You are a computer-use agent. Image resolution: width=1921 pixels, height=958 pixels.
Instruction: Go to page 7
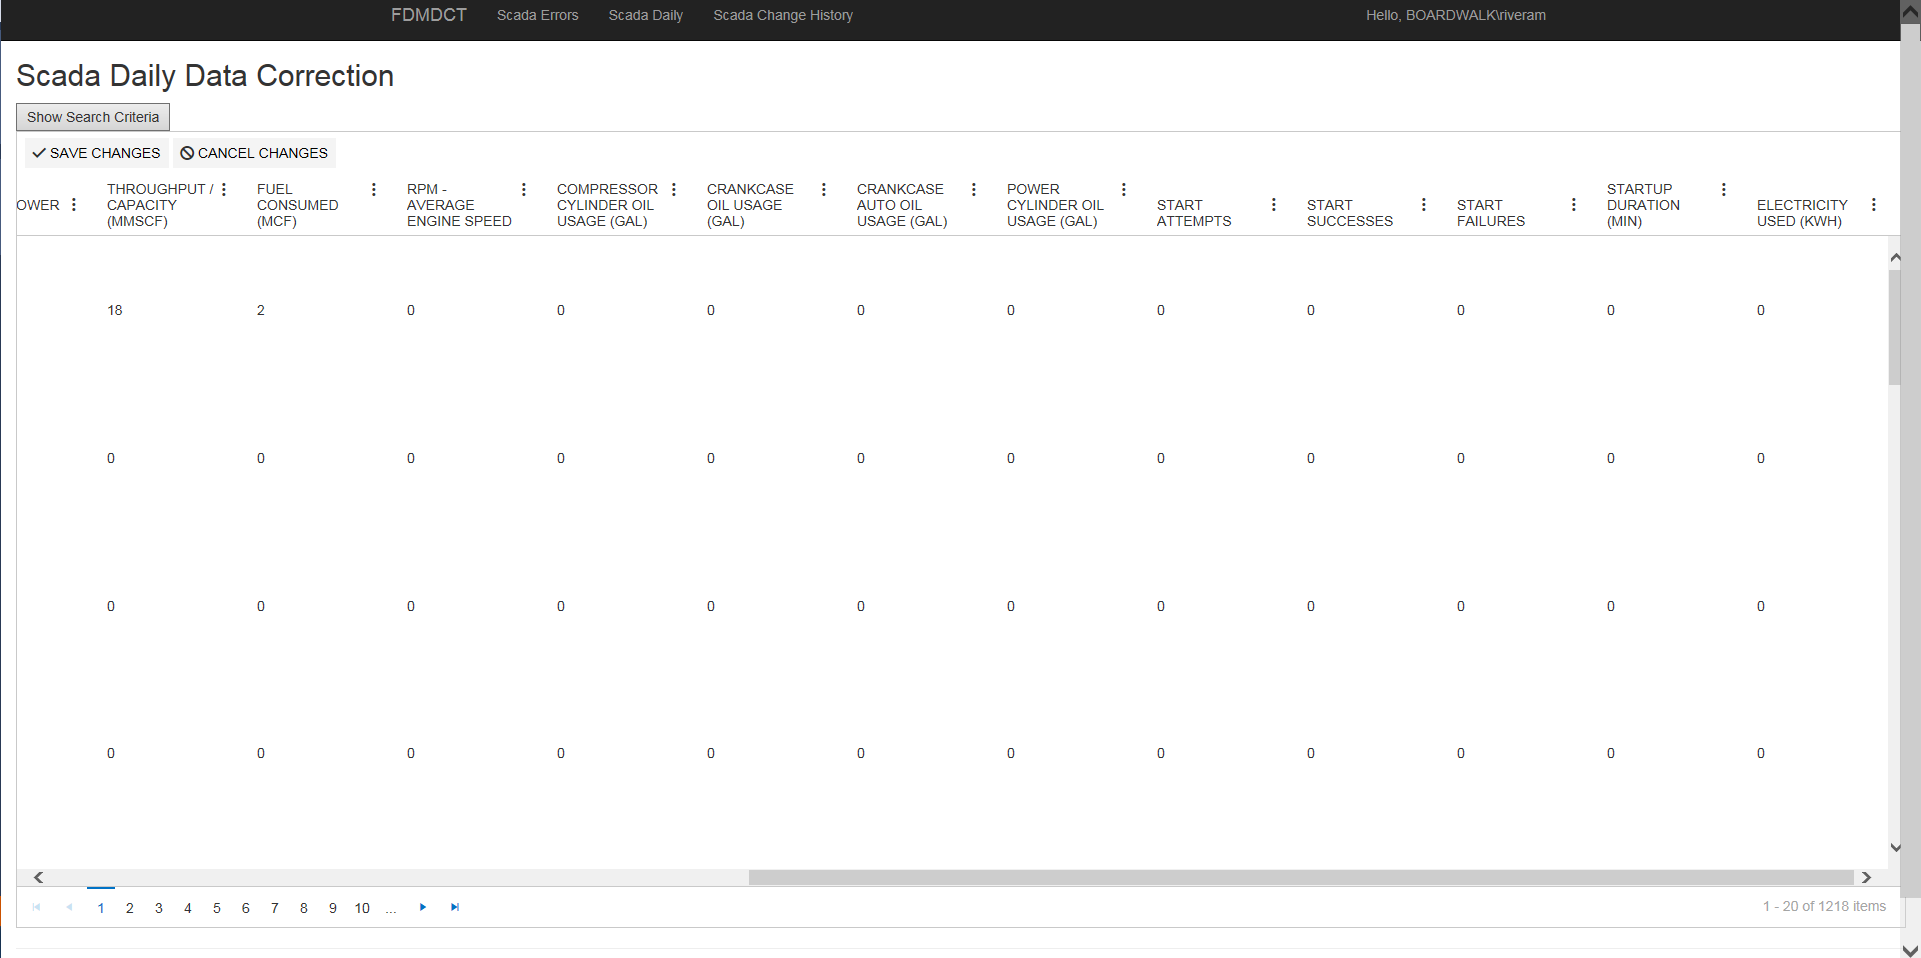pyautogui.click(x=275, y=908)
